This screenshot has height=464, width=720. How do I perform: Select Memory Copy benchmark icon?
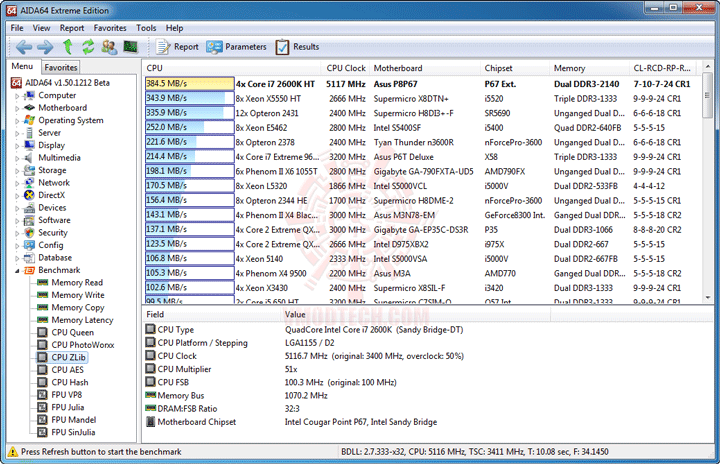click(43, 307)
